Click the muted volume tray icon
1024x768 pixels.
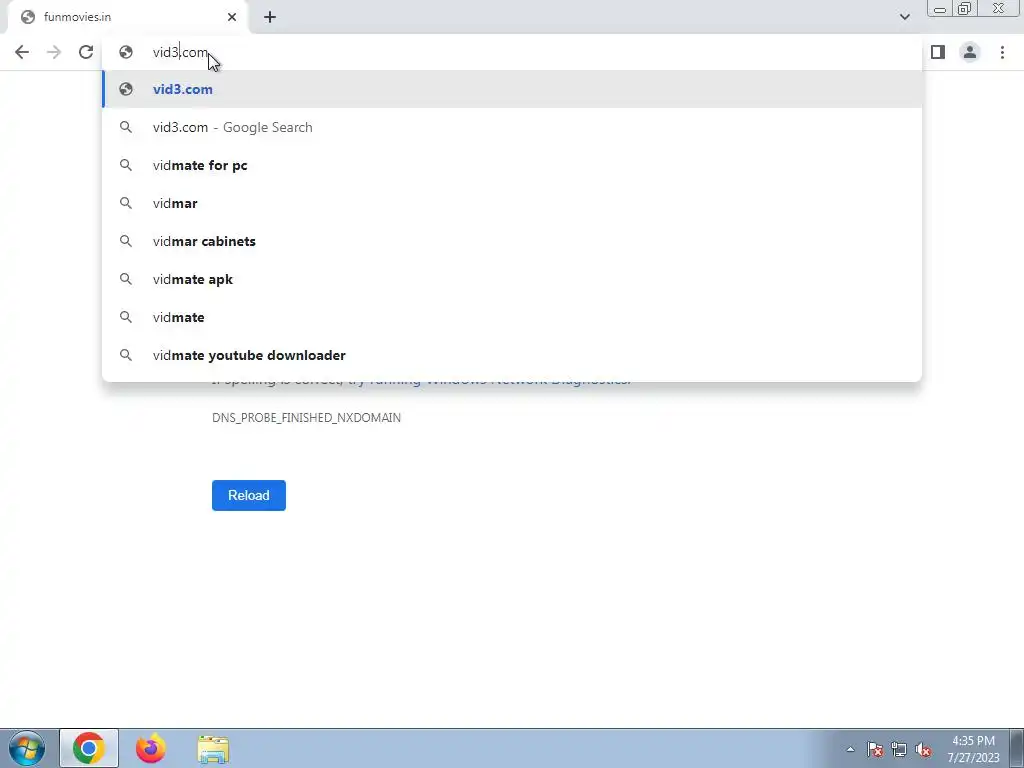click(x=923, y=749)
